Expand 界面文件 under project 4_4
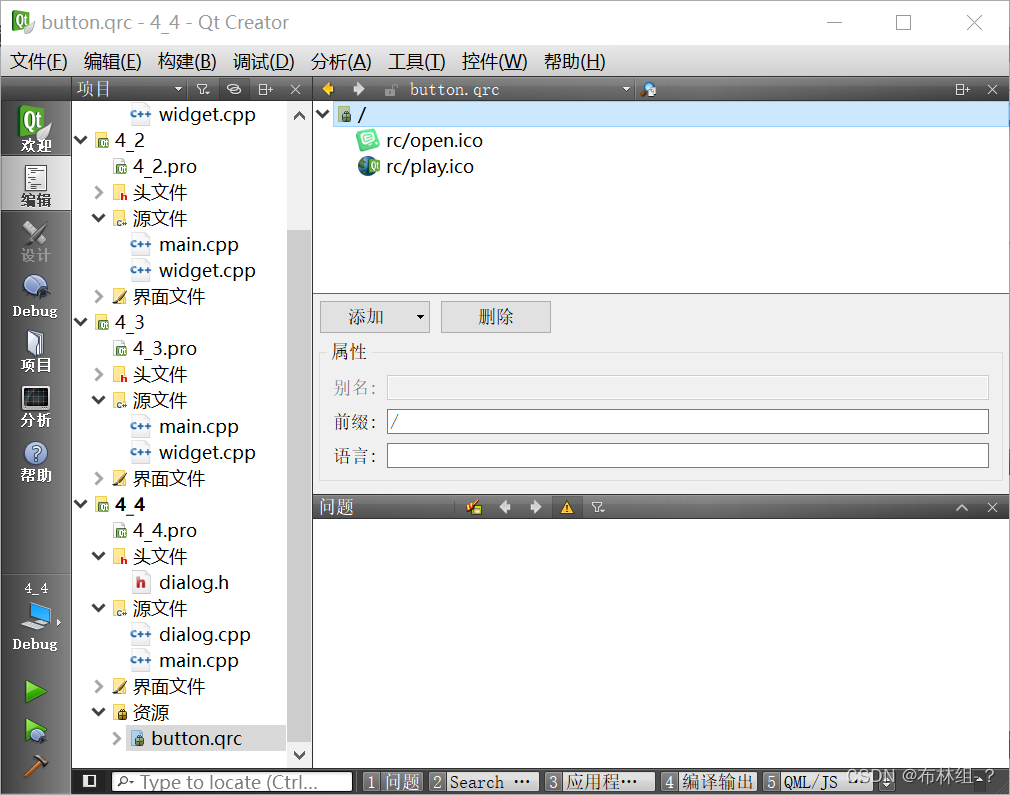This screenshot has width=1010, height=795. click(x=98, y=687)
